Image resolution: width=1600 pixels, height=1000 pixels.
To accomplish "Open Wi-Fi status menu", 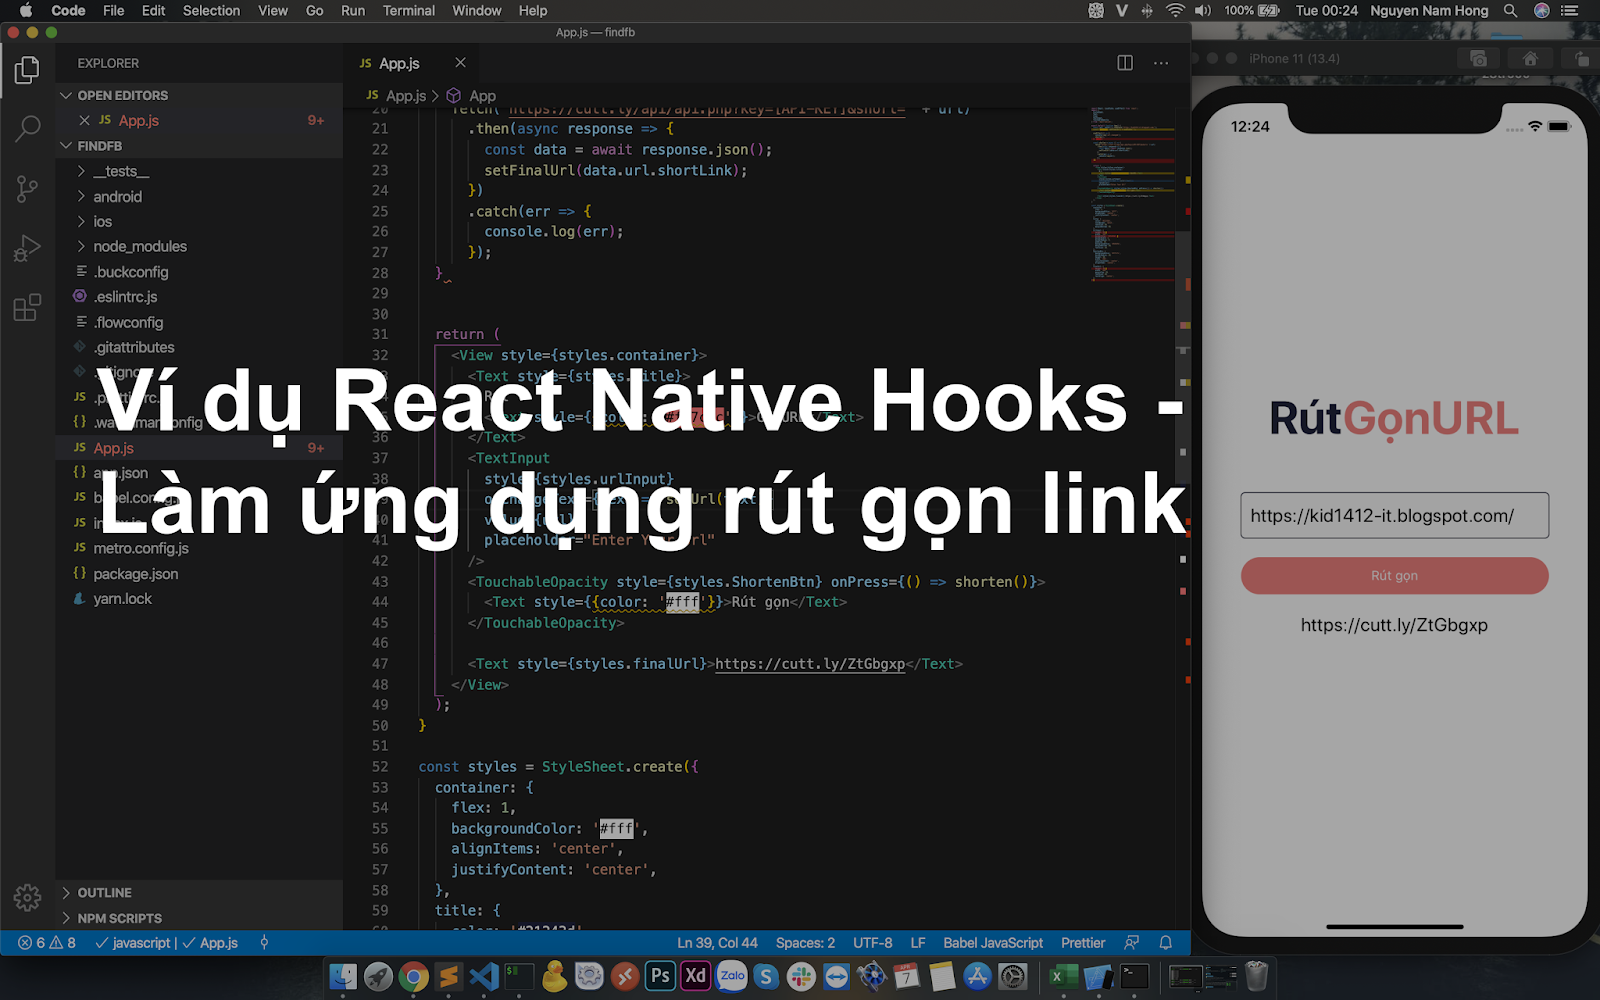I will coord(1175,11).
